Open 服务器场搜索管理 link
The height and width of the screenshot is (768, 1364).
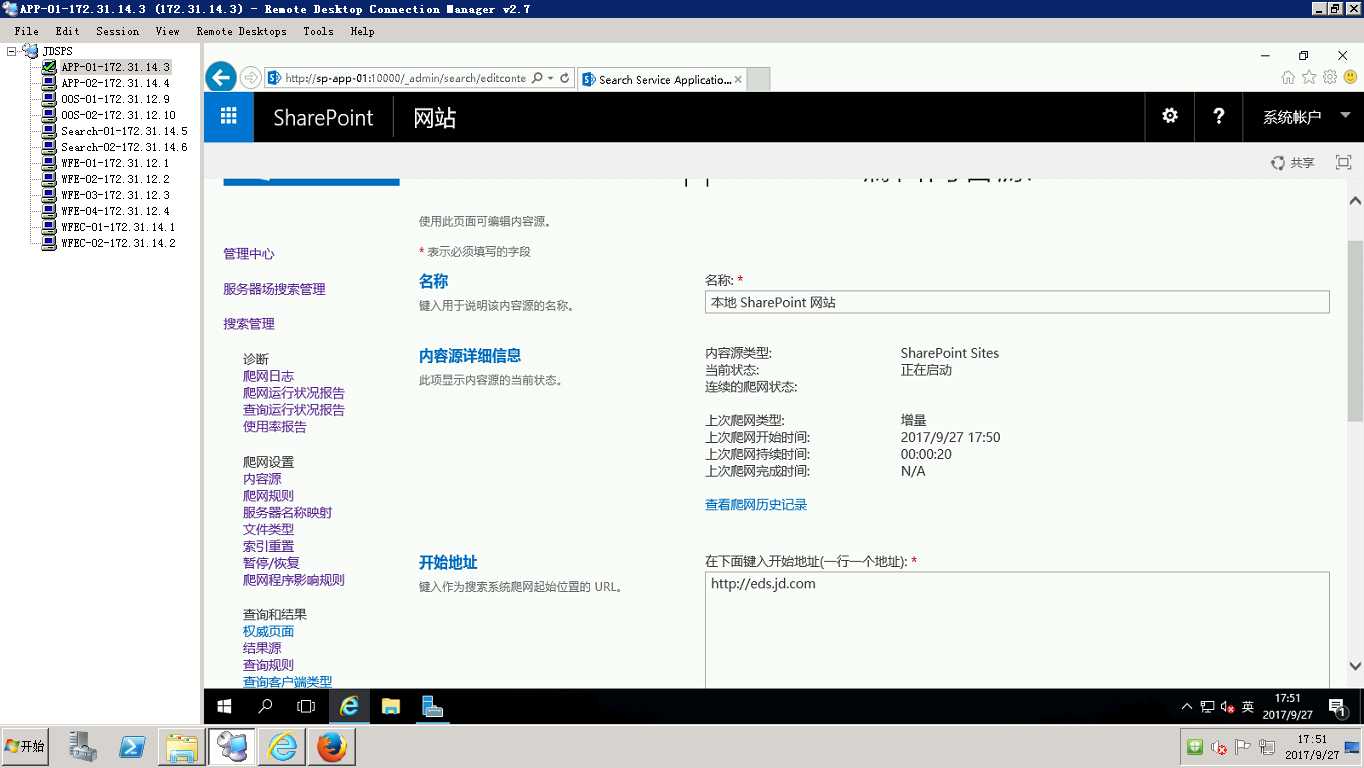tap(274, 289)
